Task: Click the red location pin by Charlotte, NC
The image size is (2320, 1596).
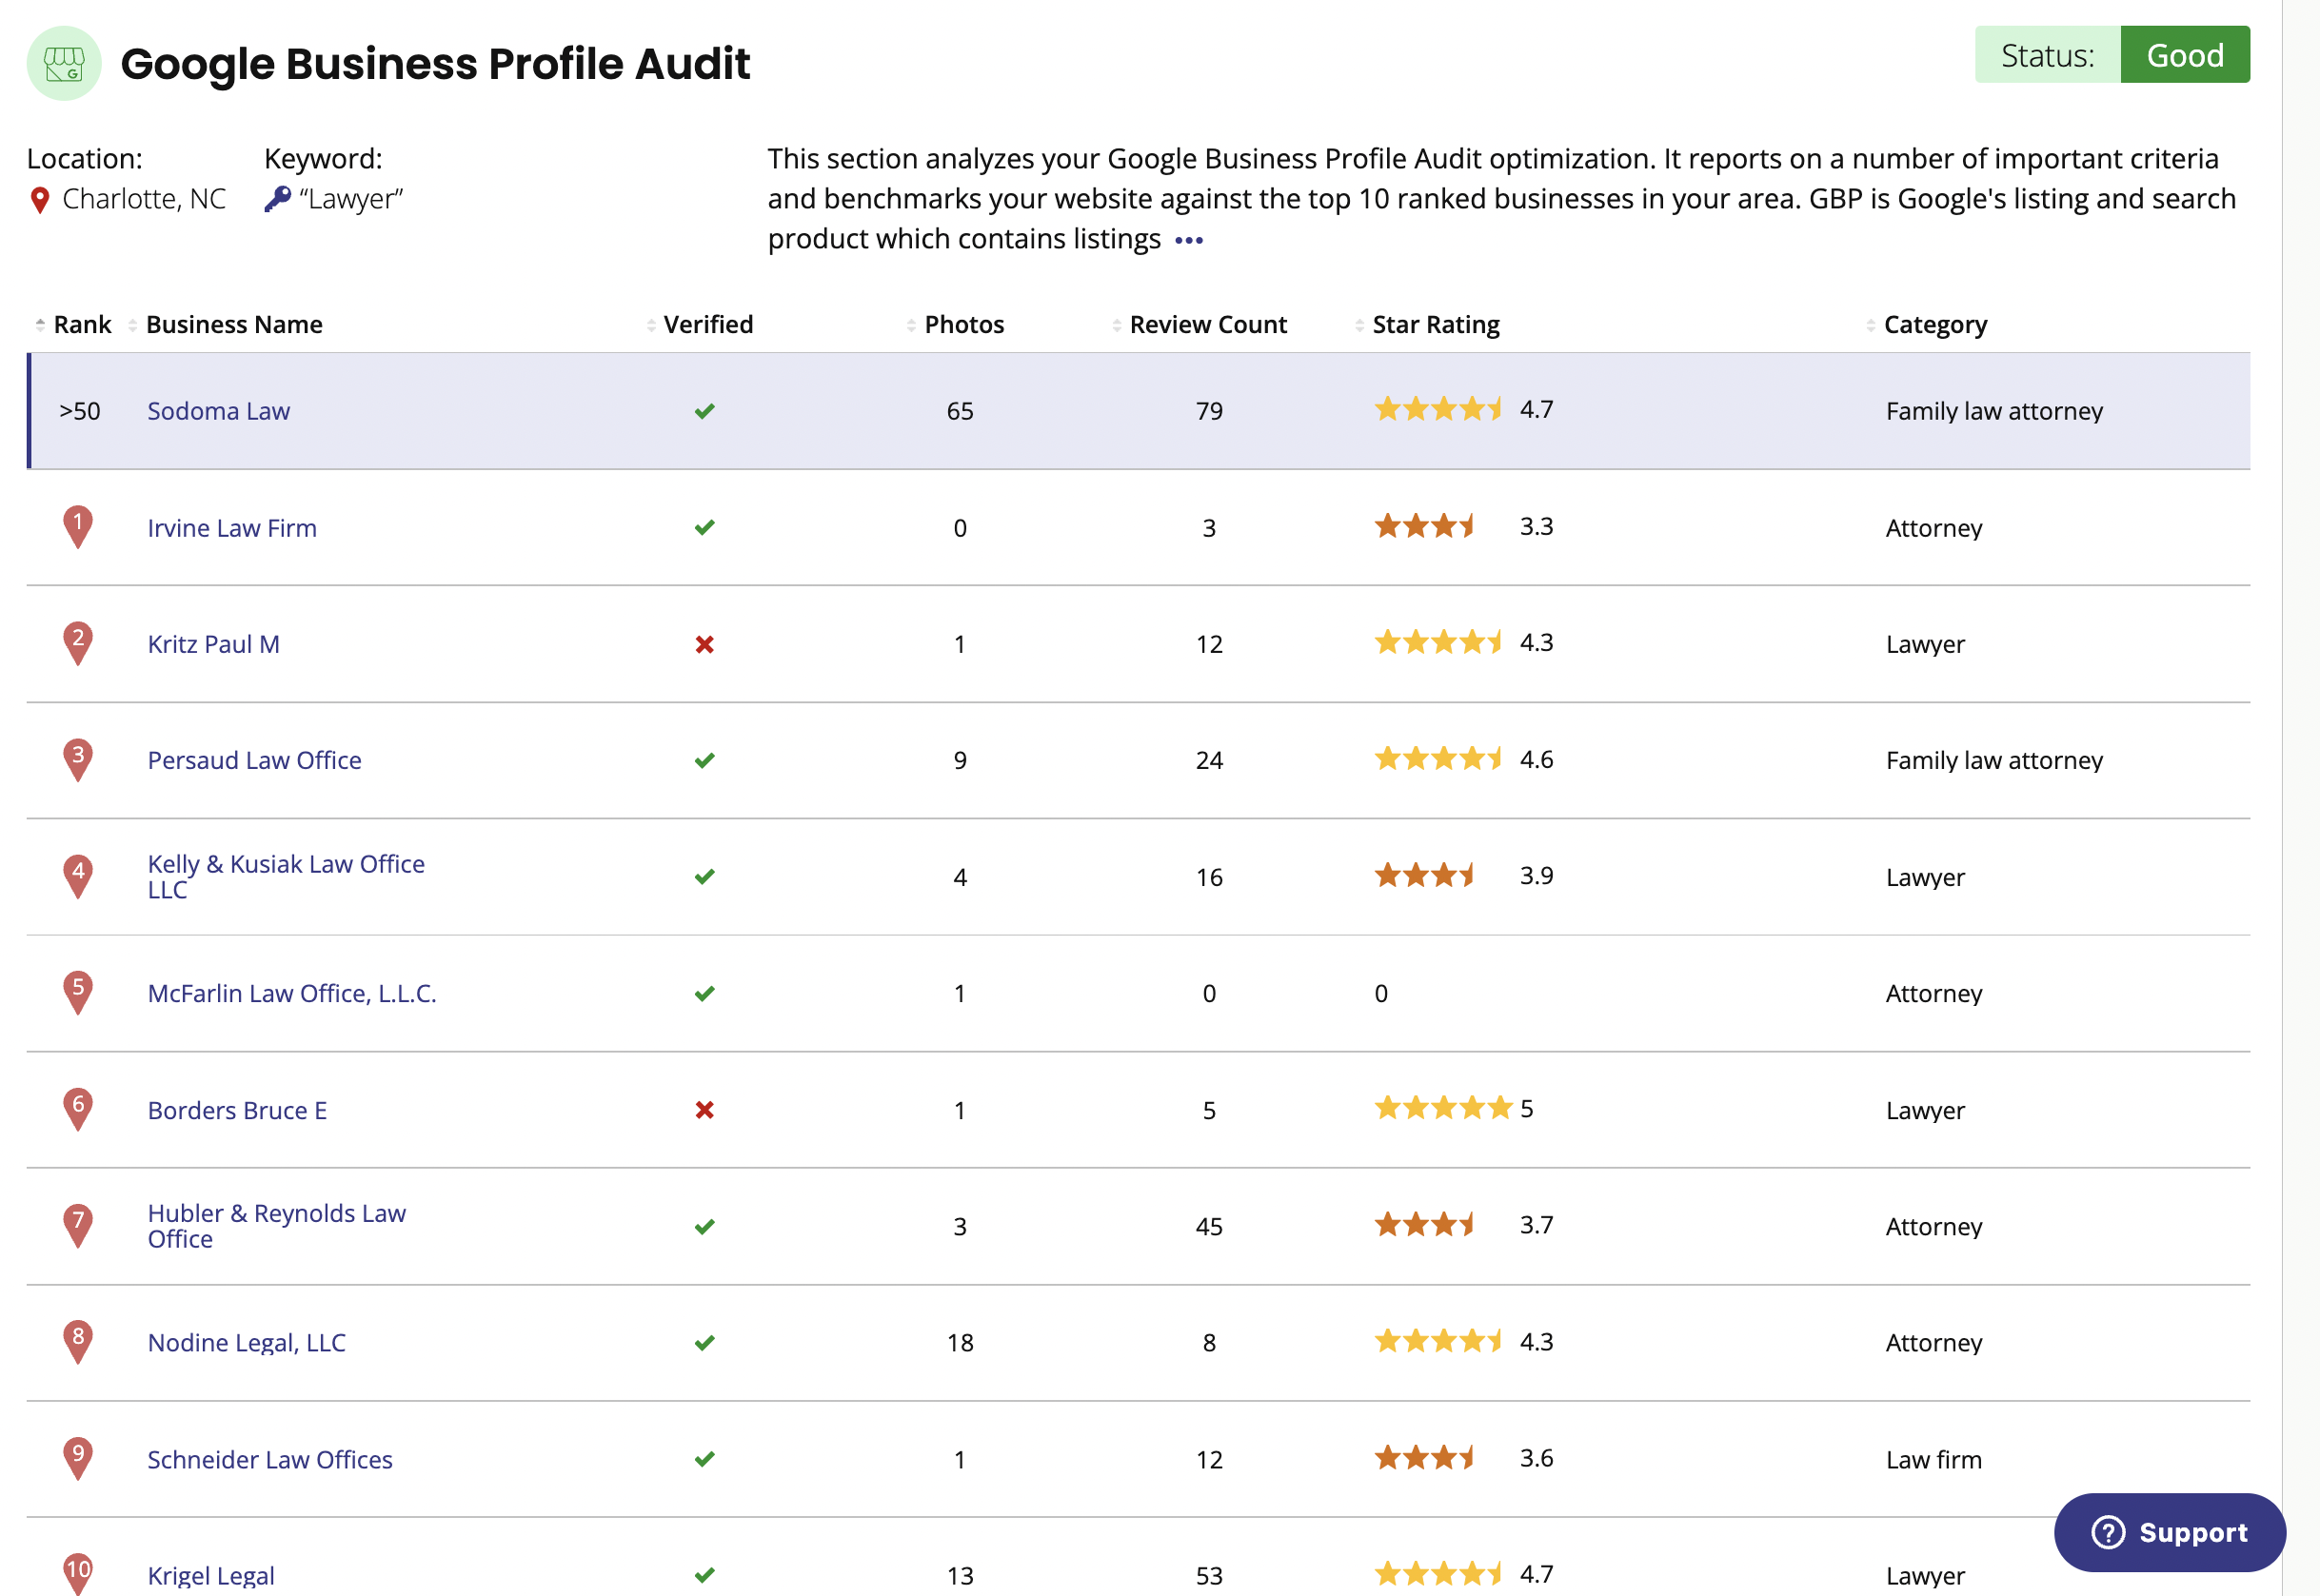Action: point(40,200)
